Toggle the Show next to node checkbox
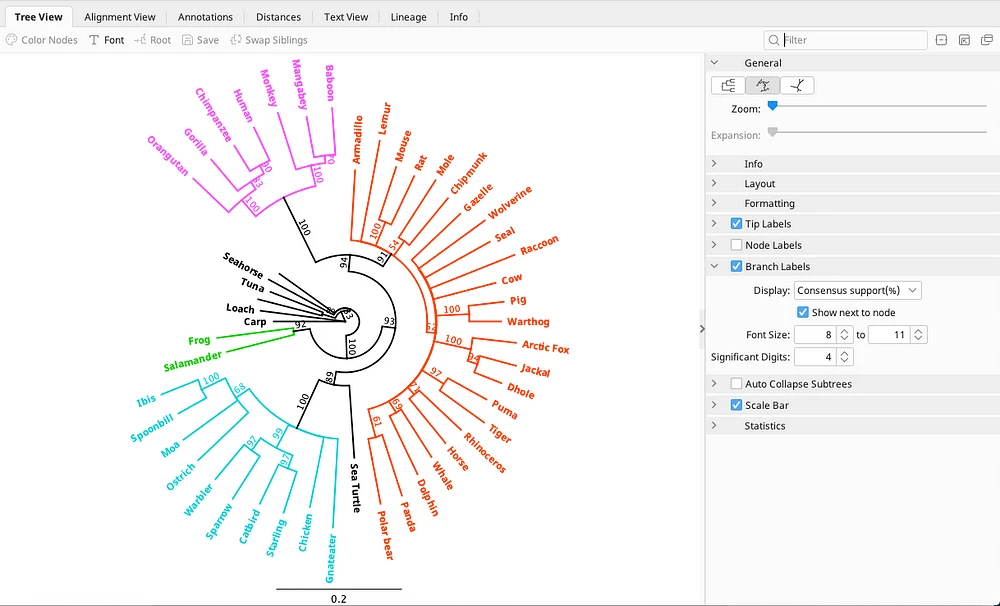1000x606 pixels. [802, 312]
